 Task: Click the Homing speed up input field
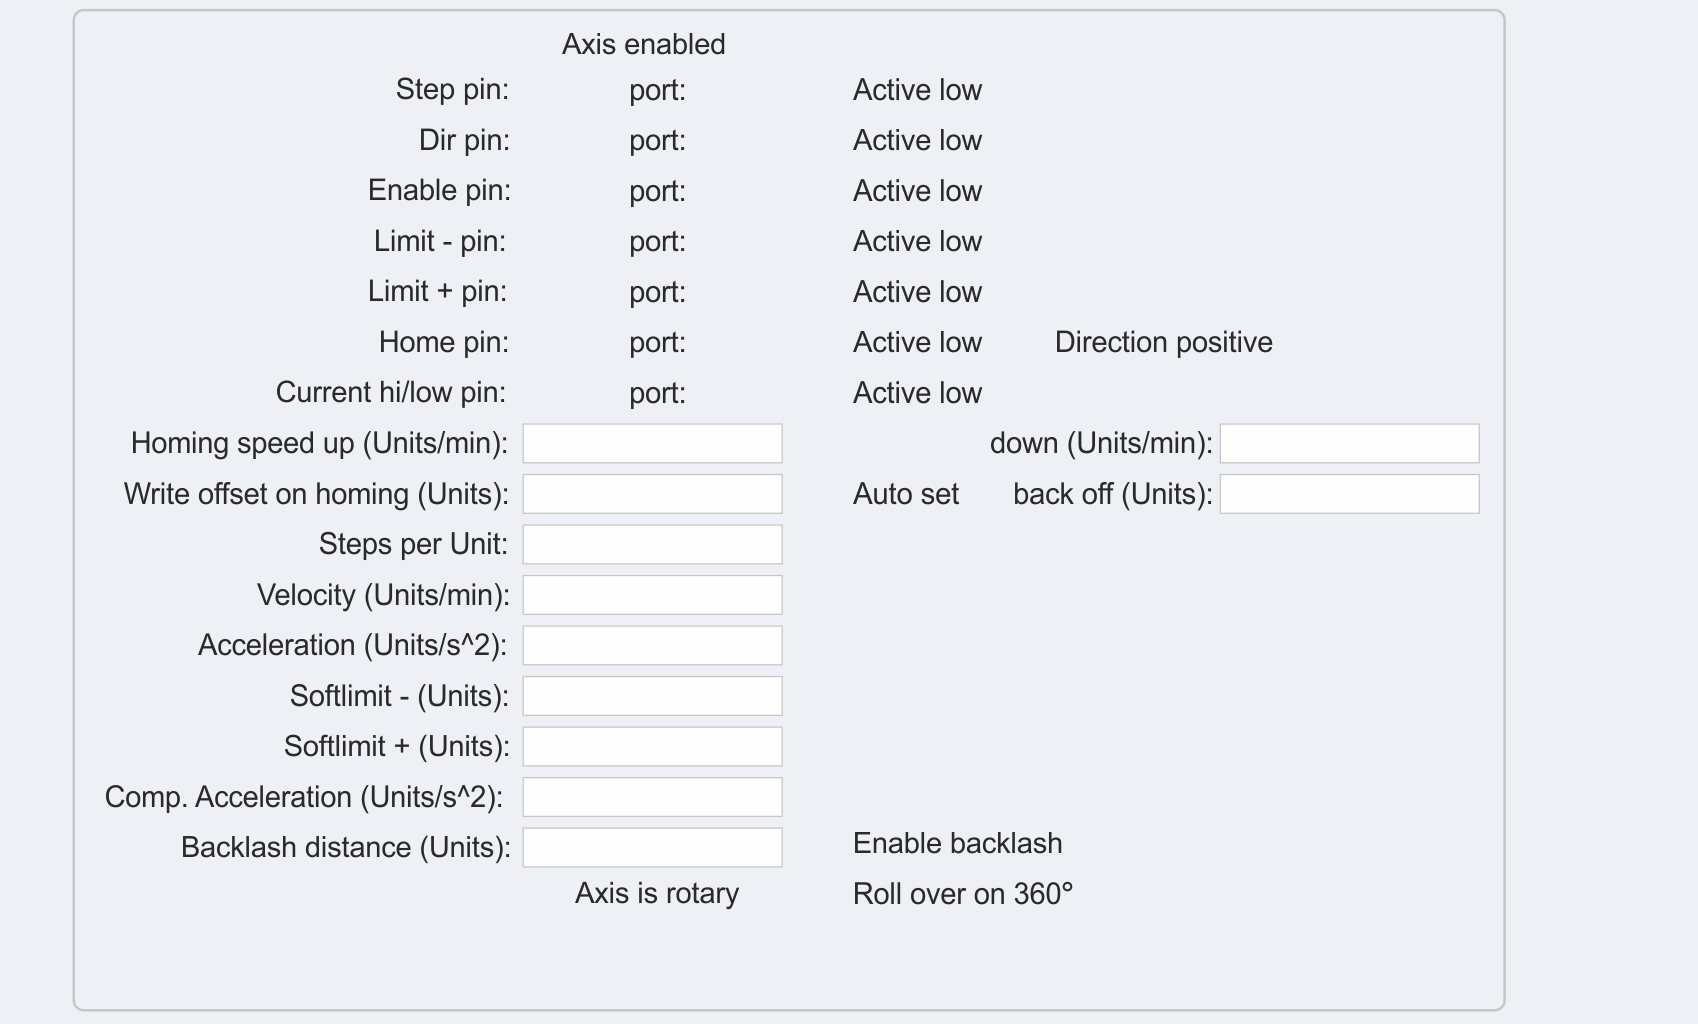click(x=652, y=443)
